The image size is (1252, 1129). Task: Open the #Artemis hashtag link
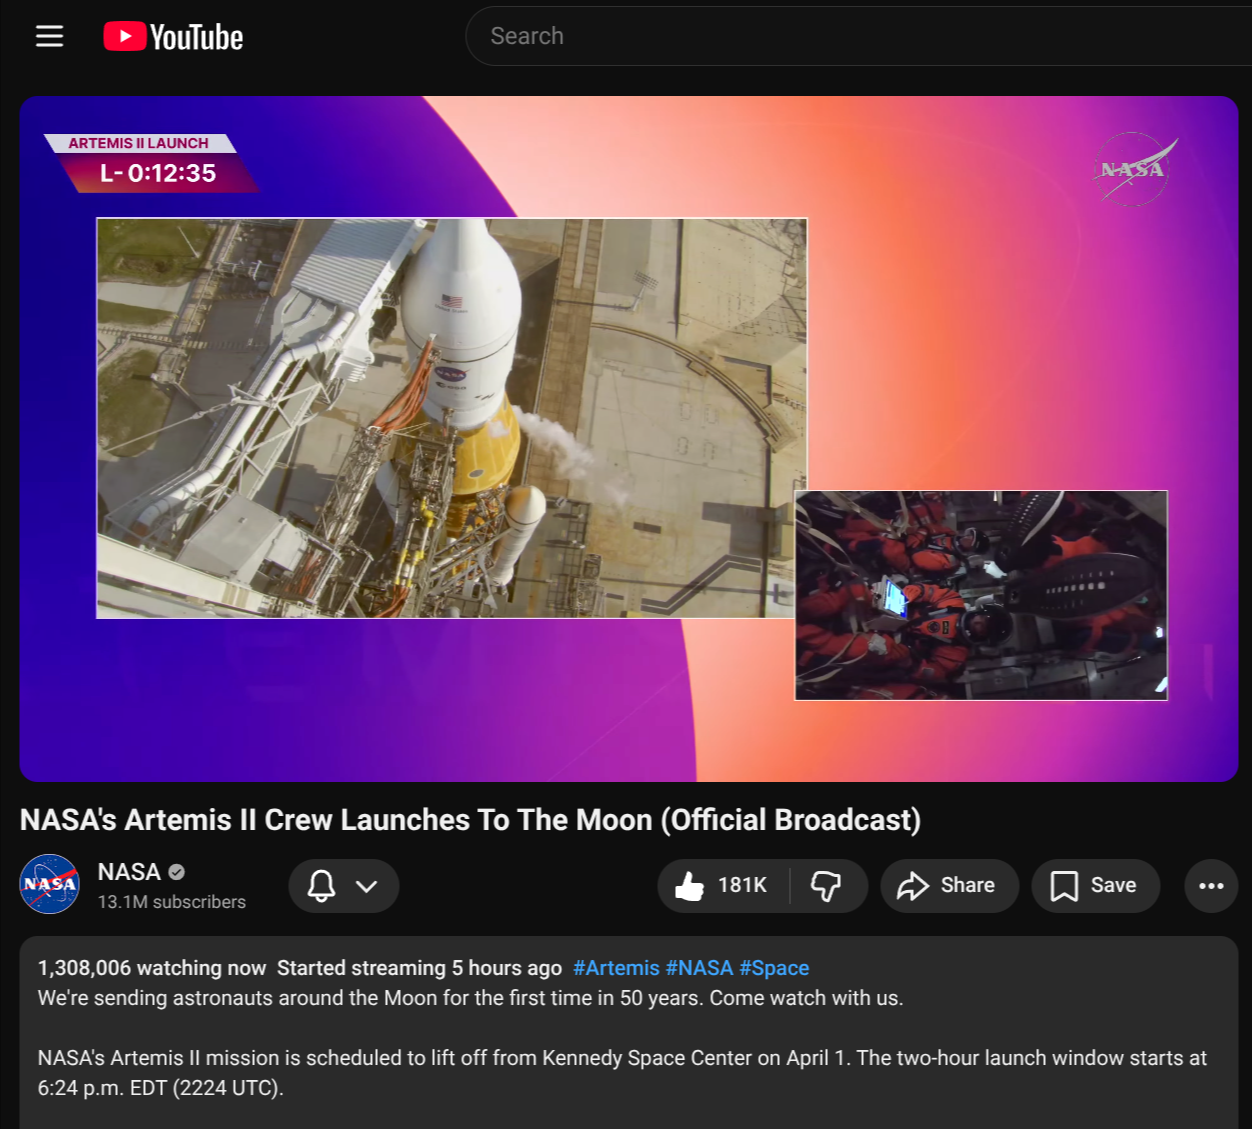(x=616, y=968)
